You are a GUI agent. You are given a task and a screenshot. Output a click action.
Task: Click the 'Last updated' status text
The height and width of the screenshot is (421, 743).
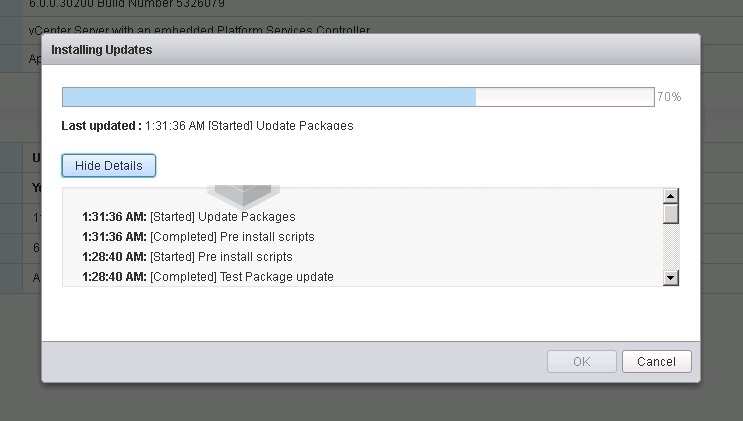click(207, 126)
